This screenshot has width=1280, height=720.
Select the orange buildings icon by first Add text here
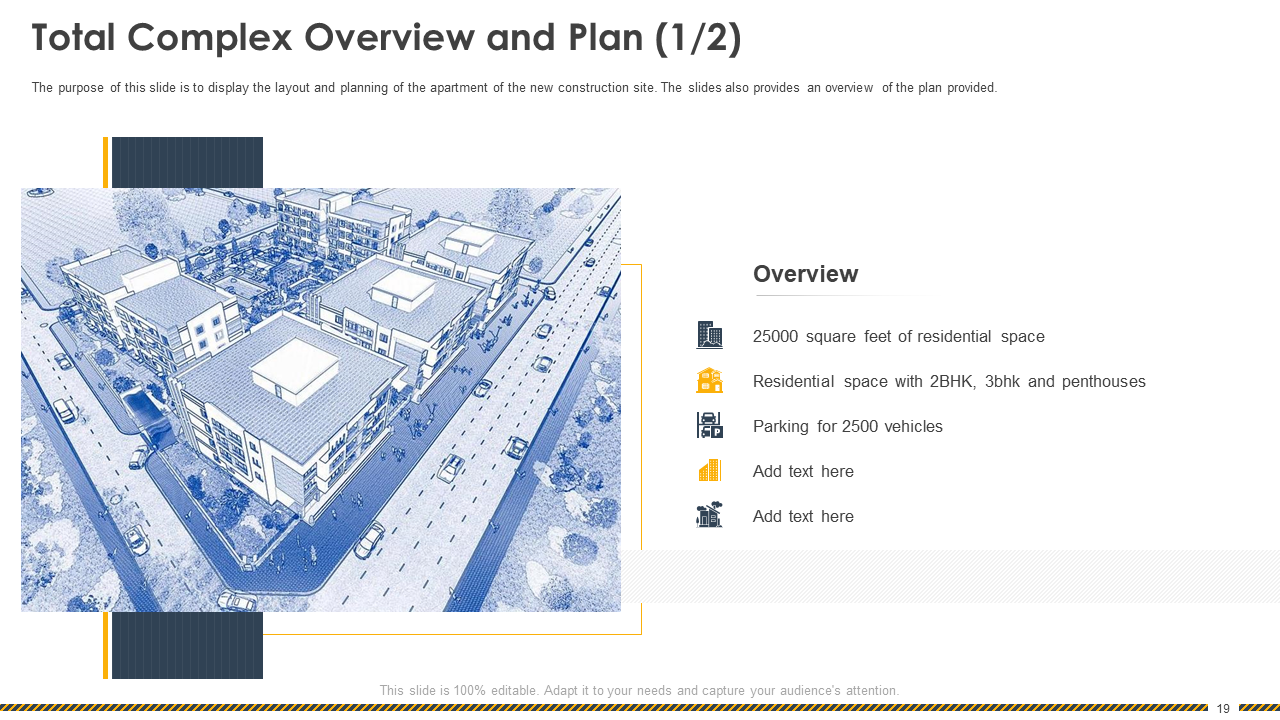tap(710, 471)
